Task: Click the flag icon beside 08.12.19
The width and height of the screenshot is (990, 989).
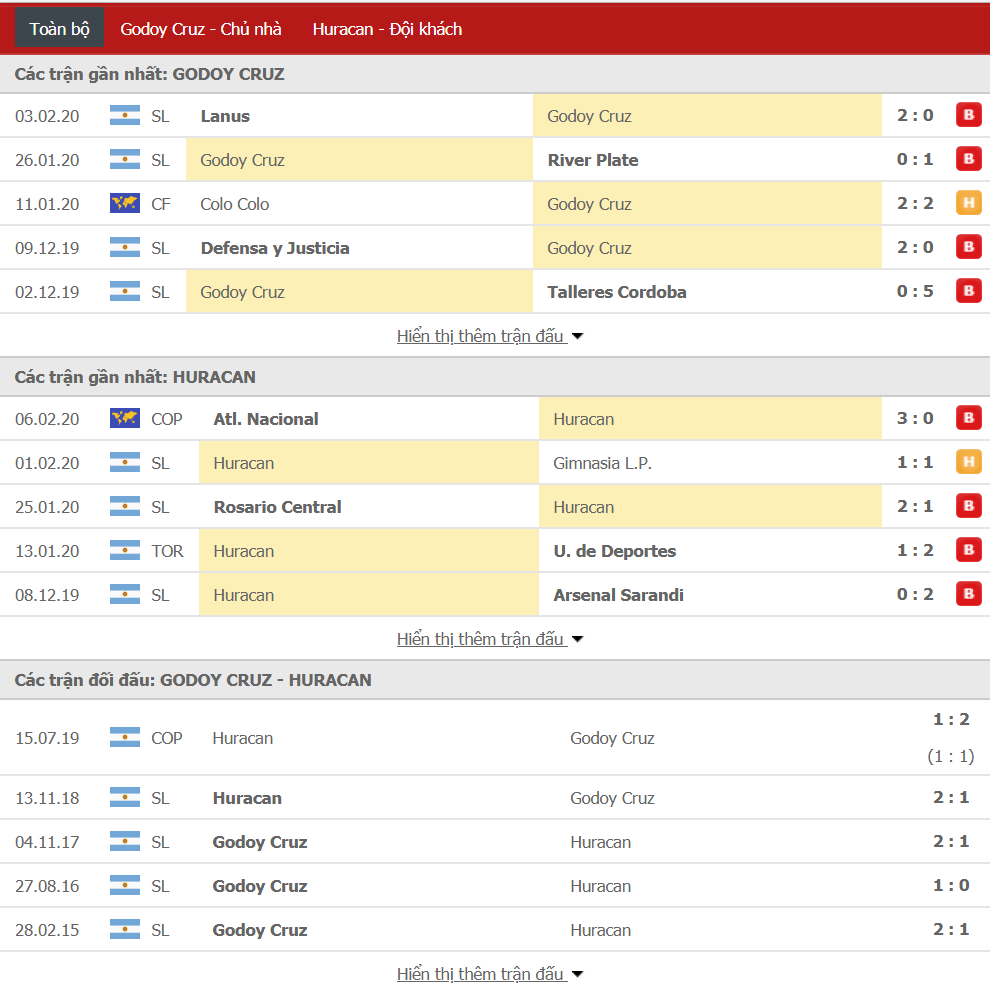Action: click(125, 595)
